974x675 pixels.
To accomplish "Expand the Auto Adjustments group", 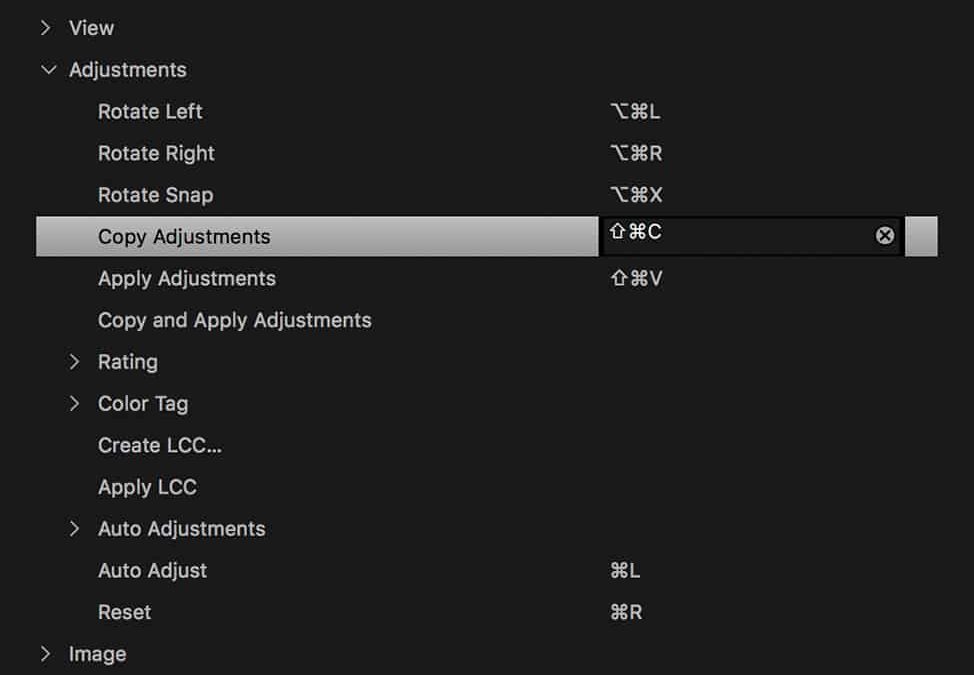I will pyautogui.click(x=75, y=529).
